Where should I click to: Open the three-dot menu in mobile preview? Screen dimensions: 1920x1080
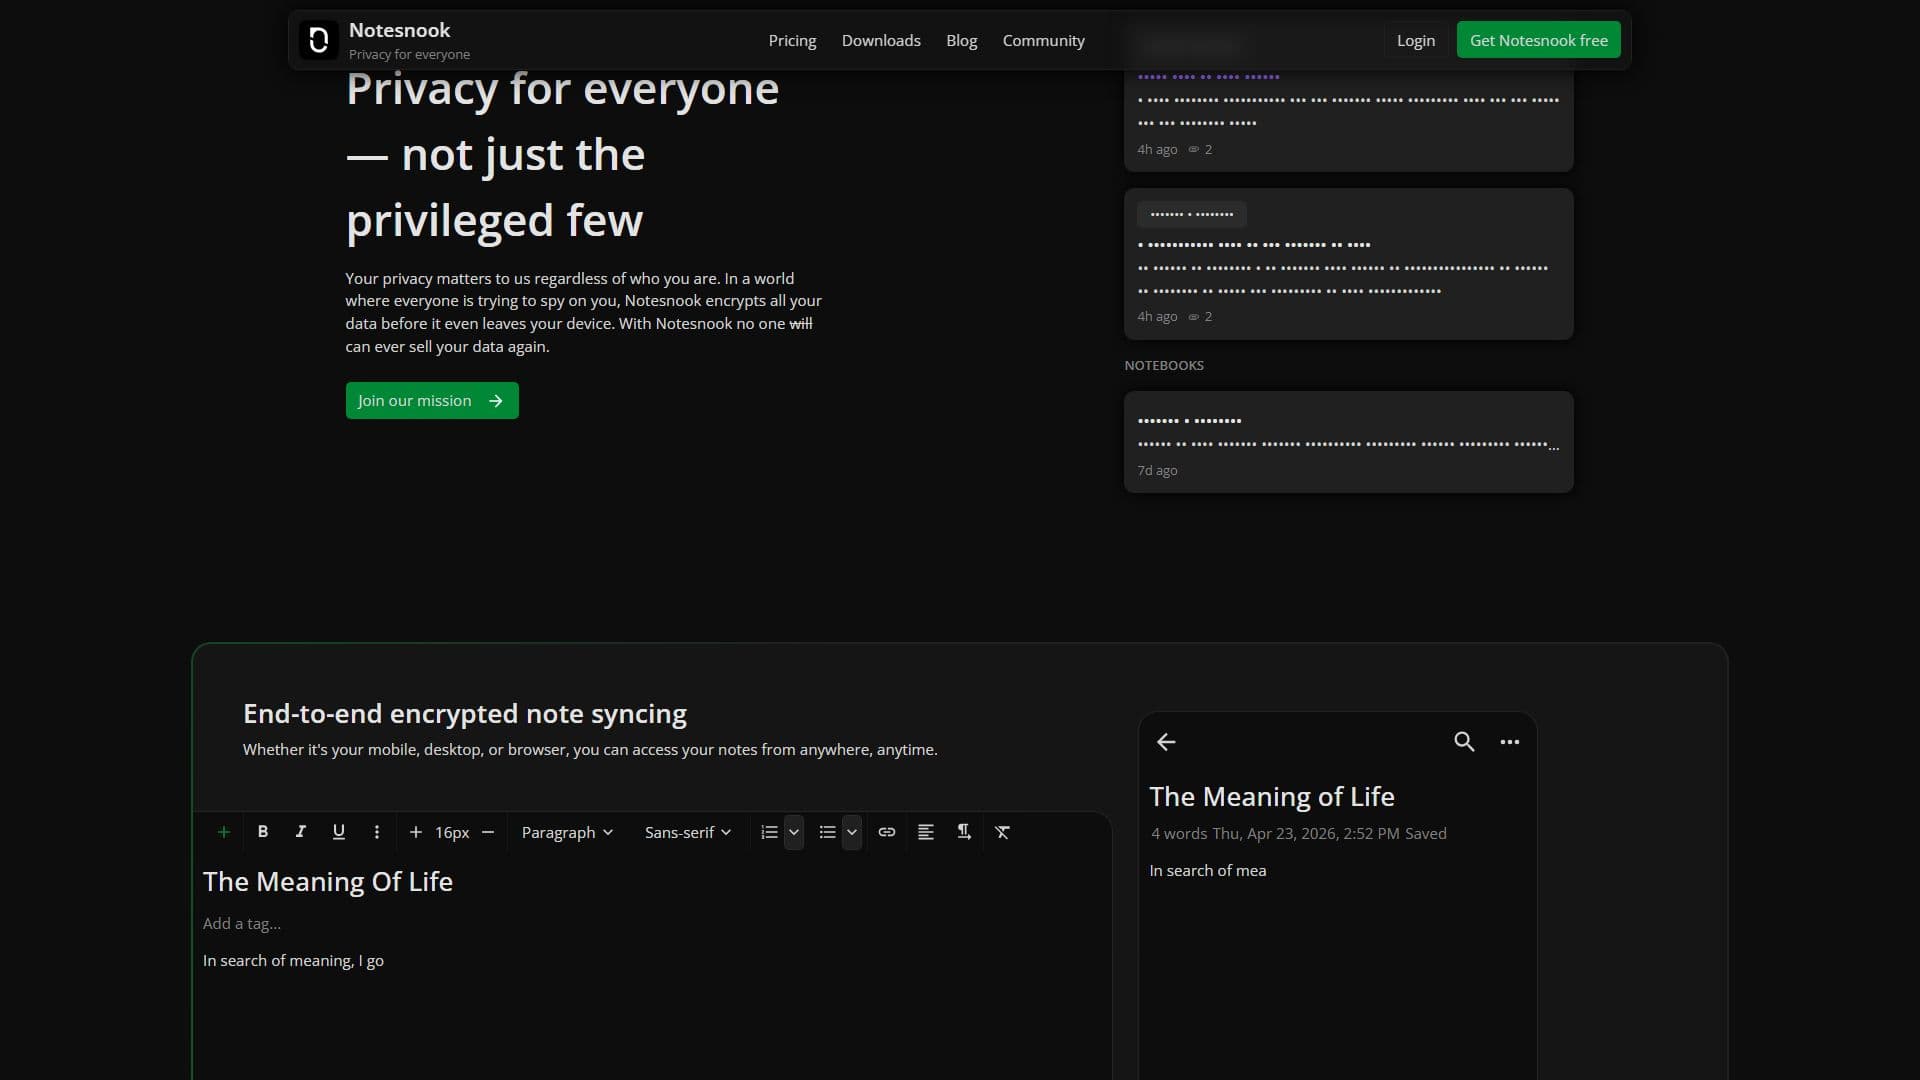pyautogui.click(x=1510, y=741)
